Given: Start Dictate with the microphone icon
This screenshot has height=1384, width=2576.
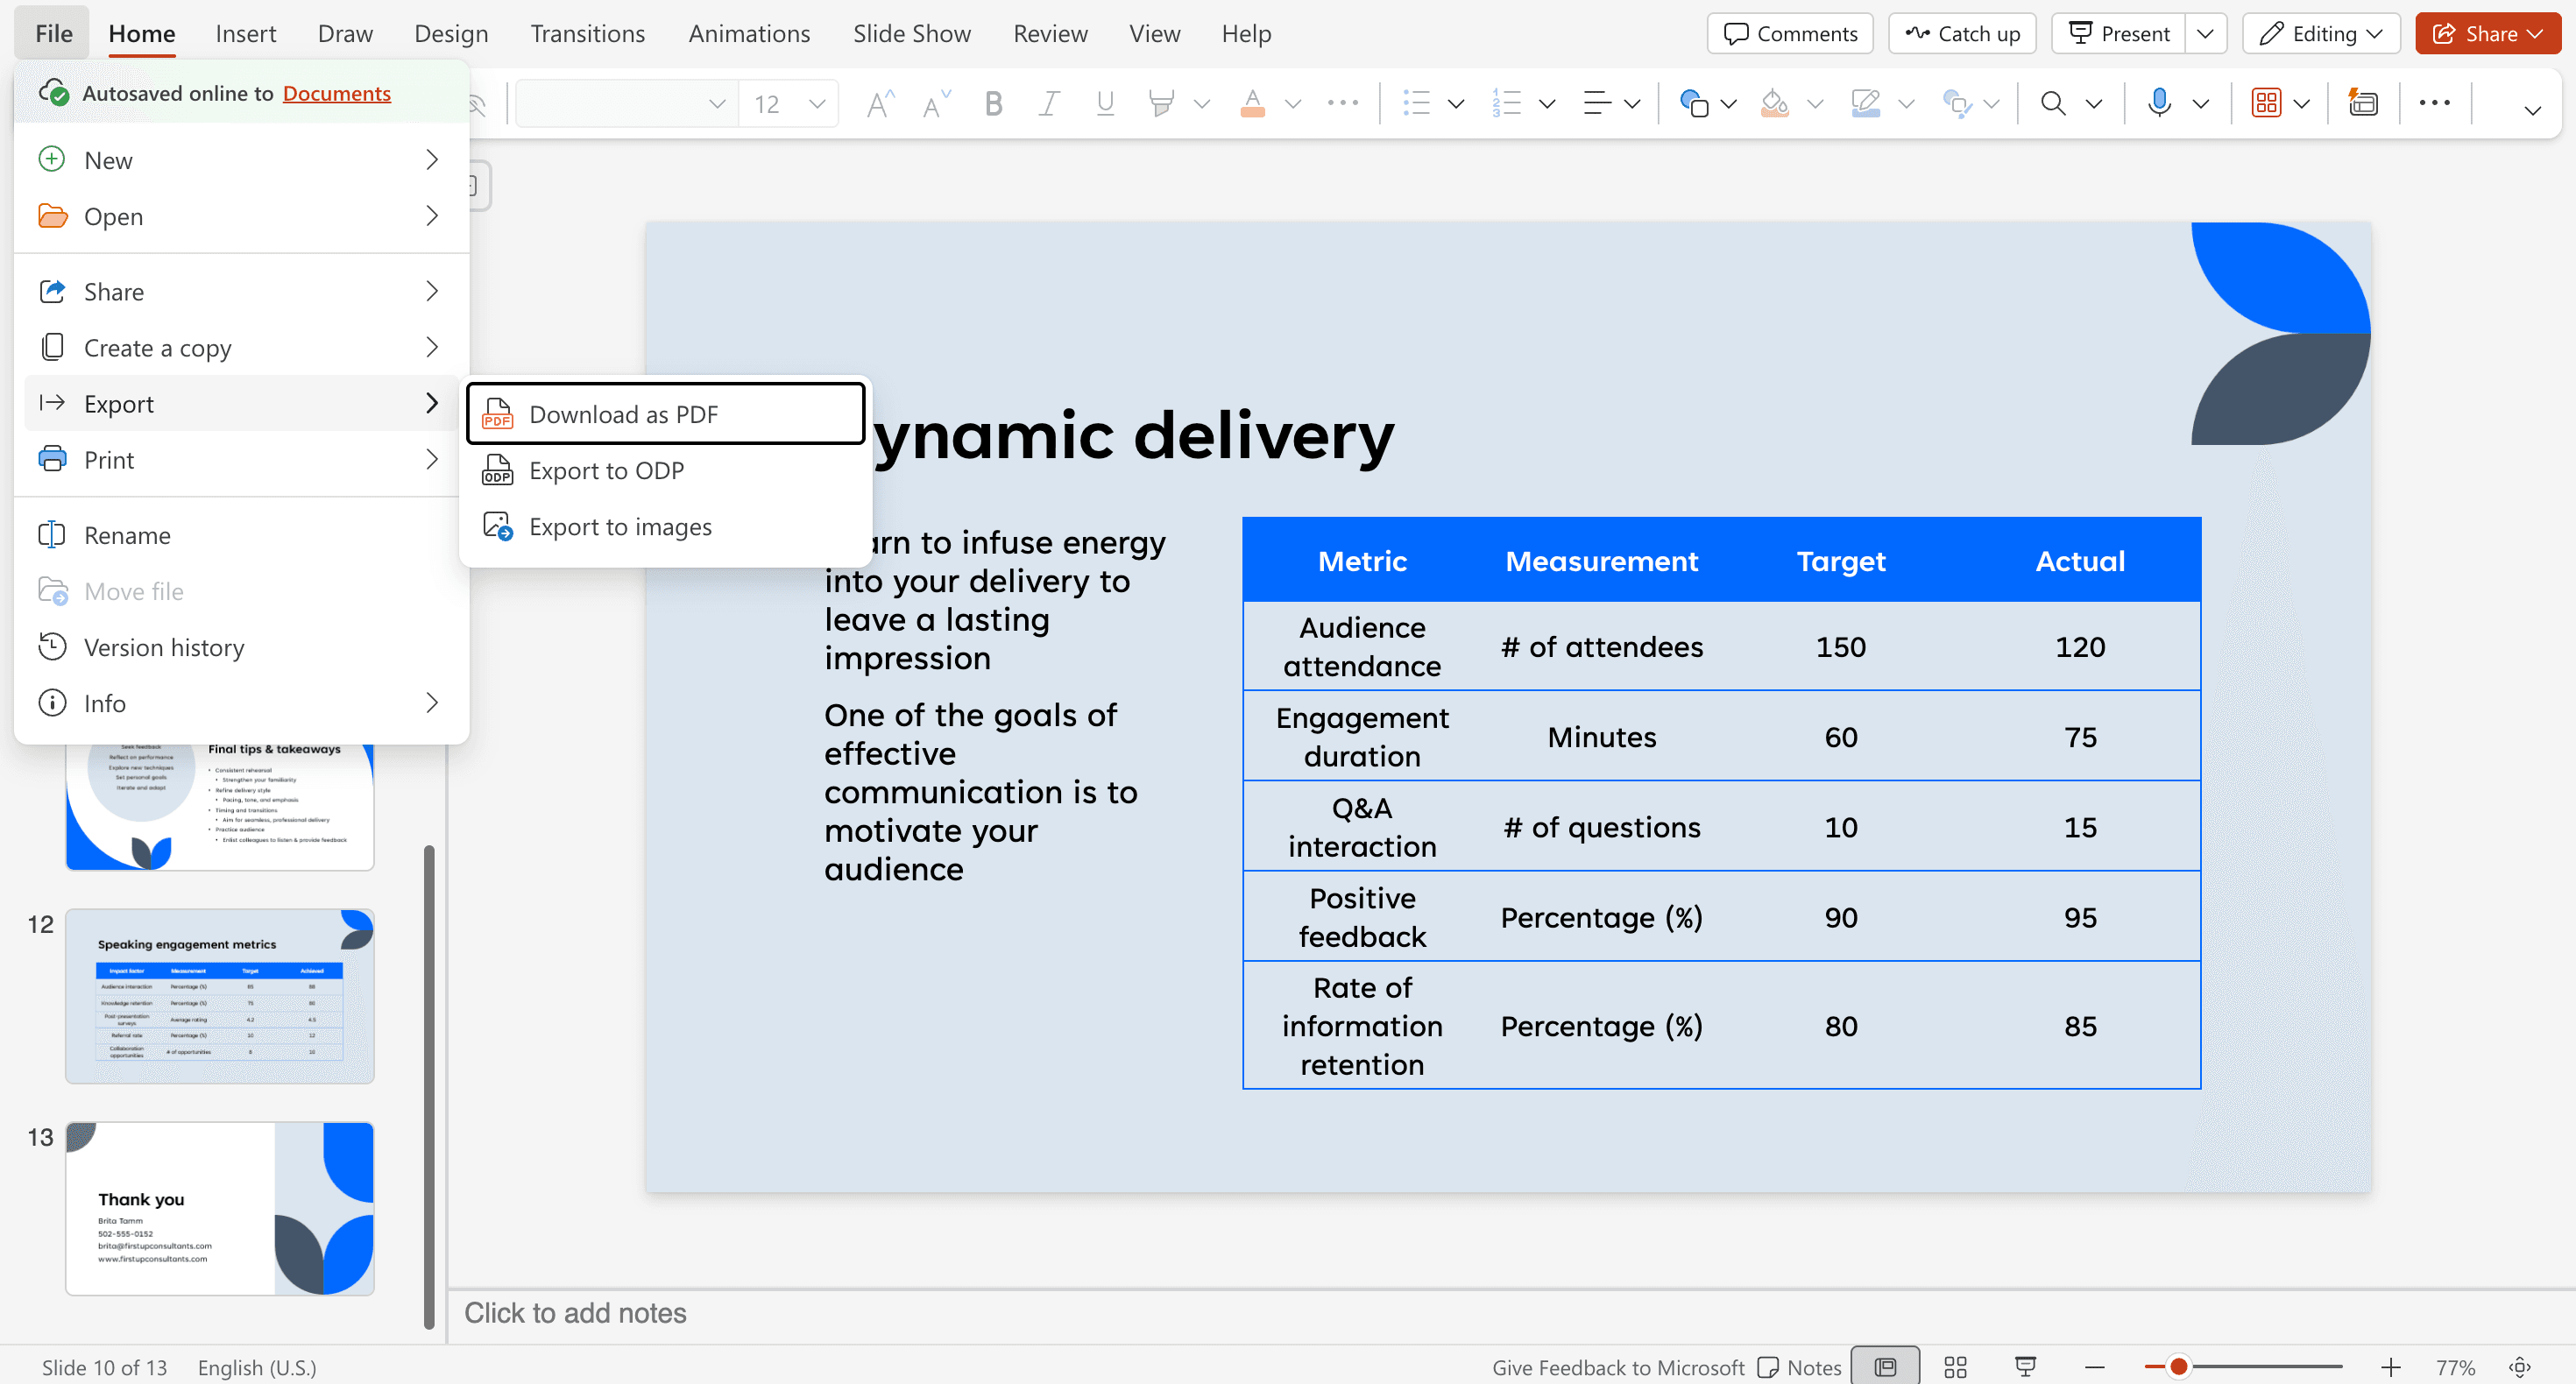Looking at the screenshot, I should pyautogui.click(x=2160, y=103).
